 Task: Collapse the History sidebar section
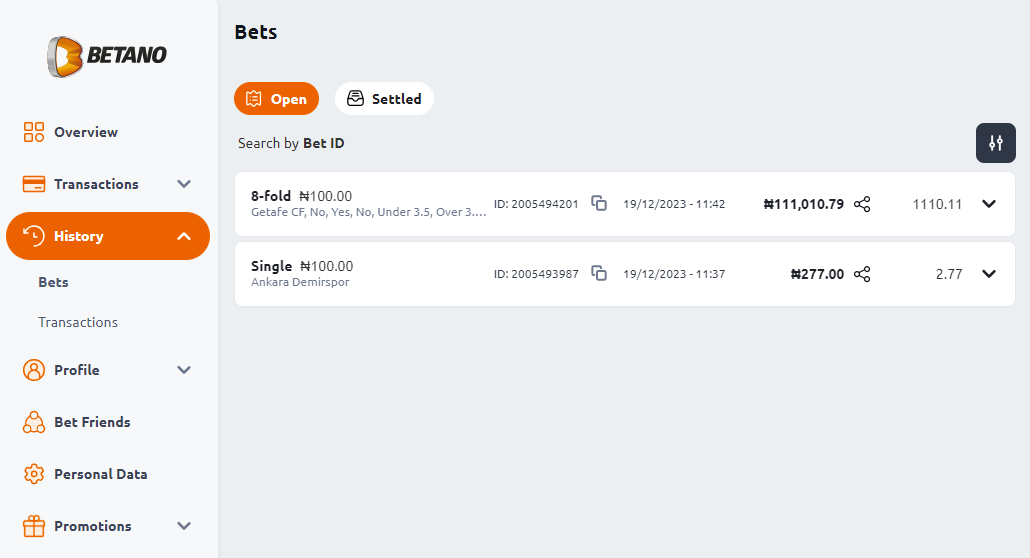(x=184, y=236)
